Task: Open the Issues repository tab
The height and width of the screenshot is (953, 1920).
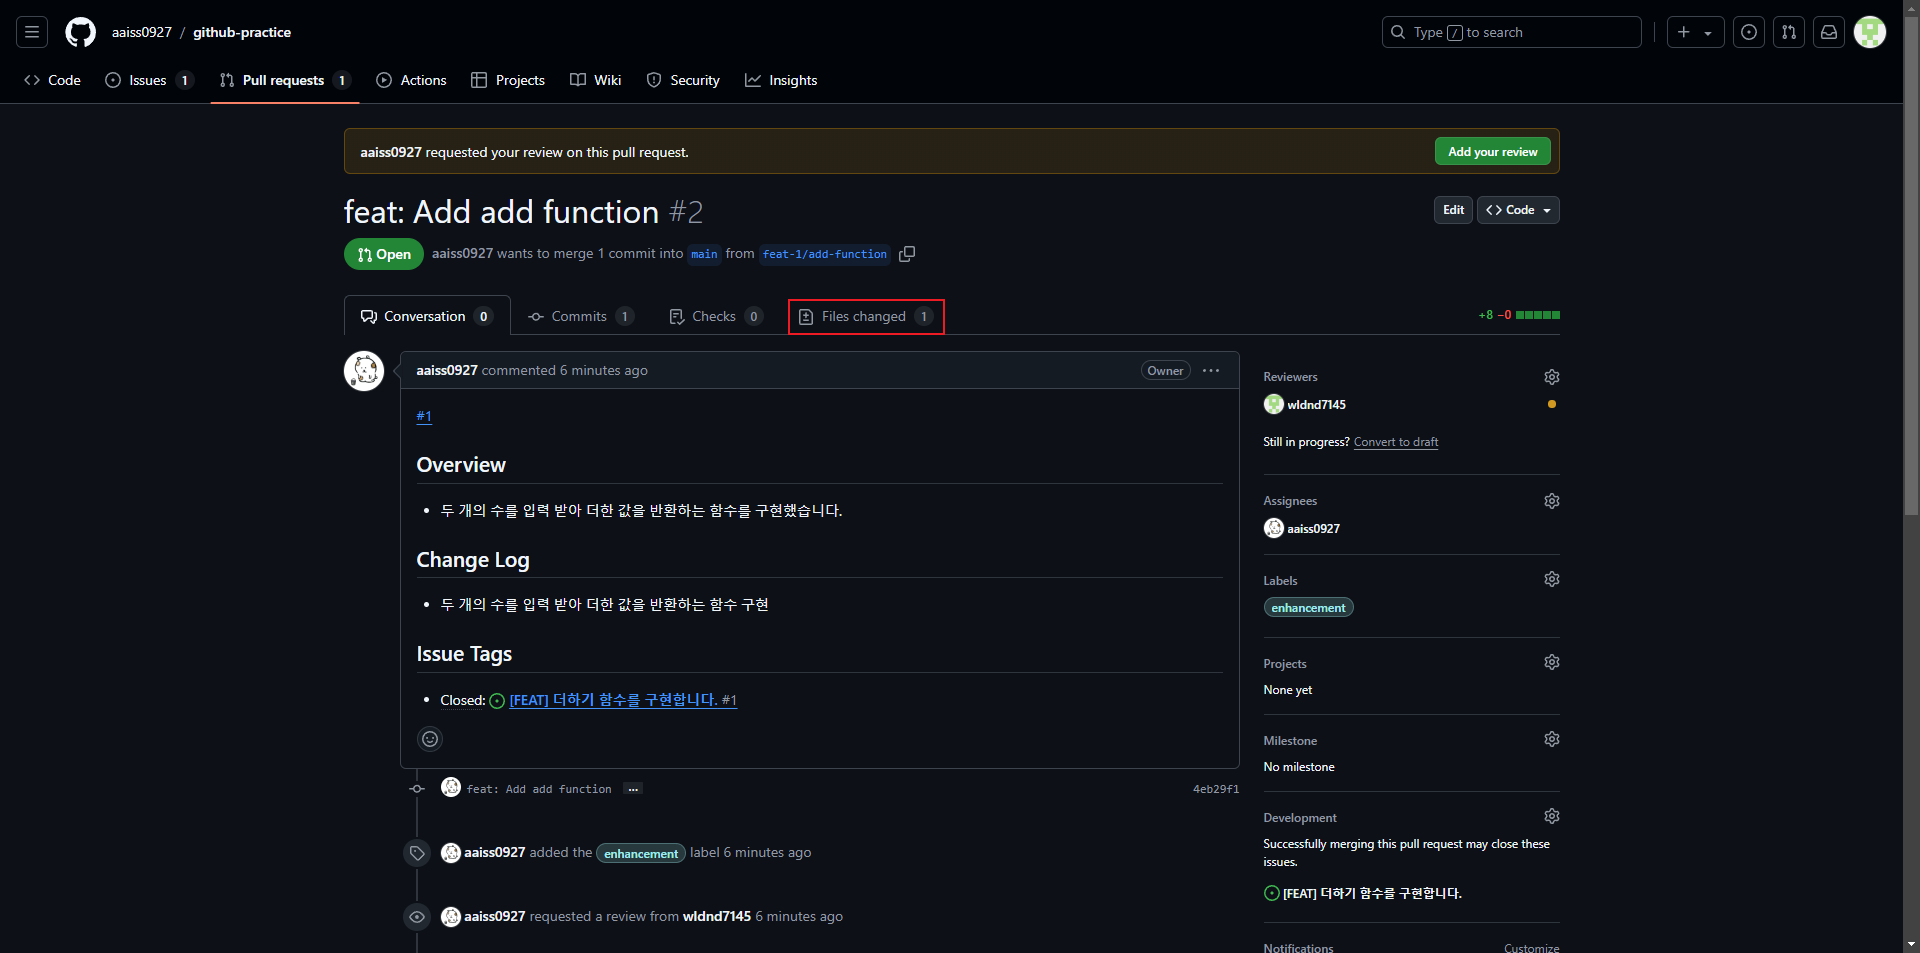Action: [x=148, y=80]
